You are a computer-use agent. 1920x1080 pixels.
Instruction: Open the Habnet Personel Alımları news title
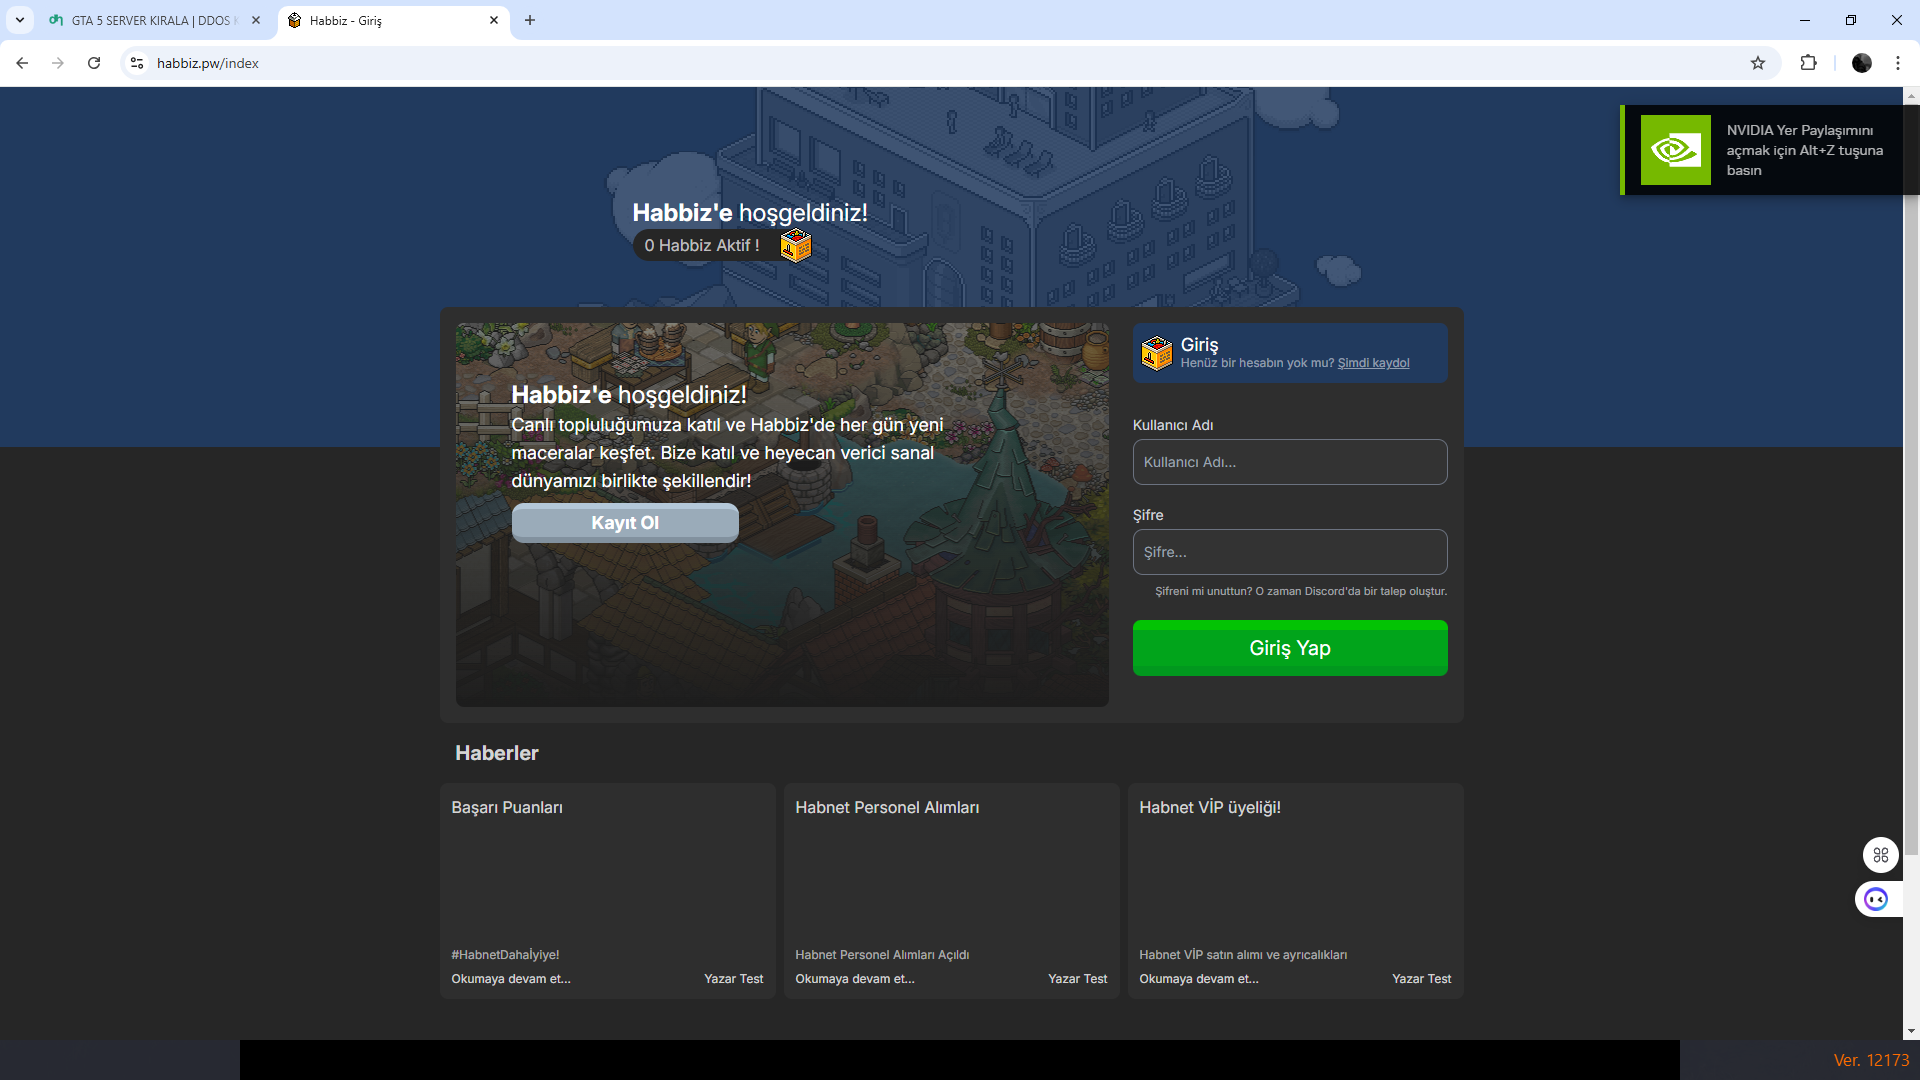point(887,808)
